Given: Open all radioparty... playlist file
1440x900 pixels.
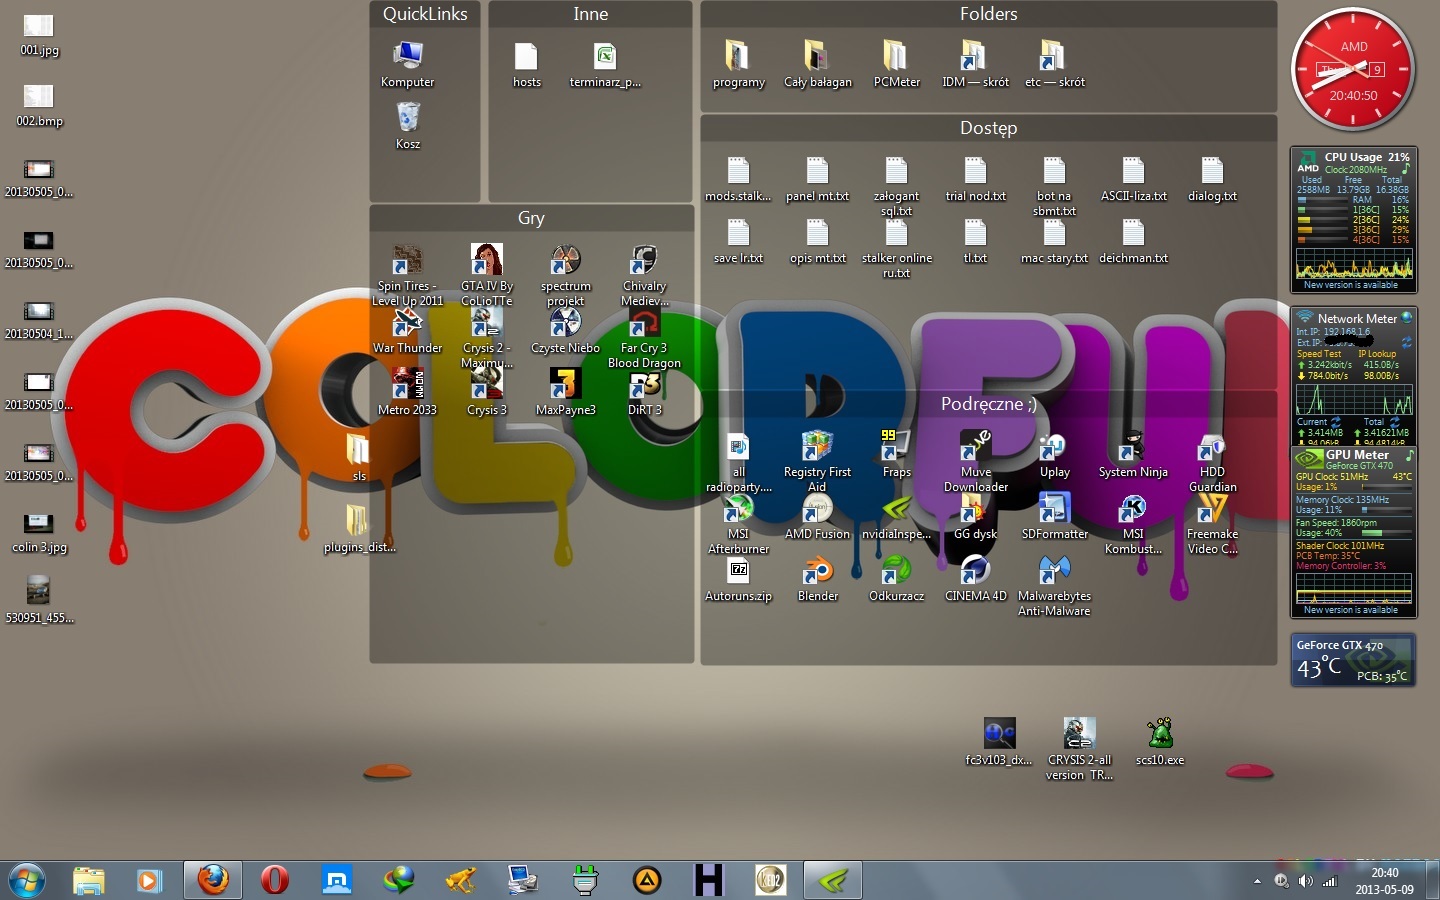Looking at the screenshot, I should click(x=738, y=462).
